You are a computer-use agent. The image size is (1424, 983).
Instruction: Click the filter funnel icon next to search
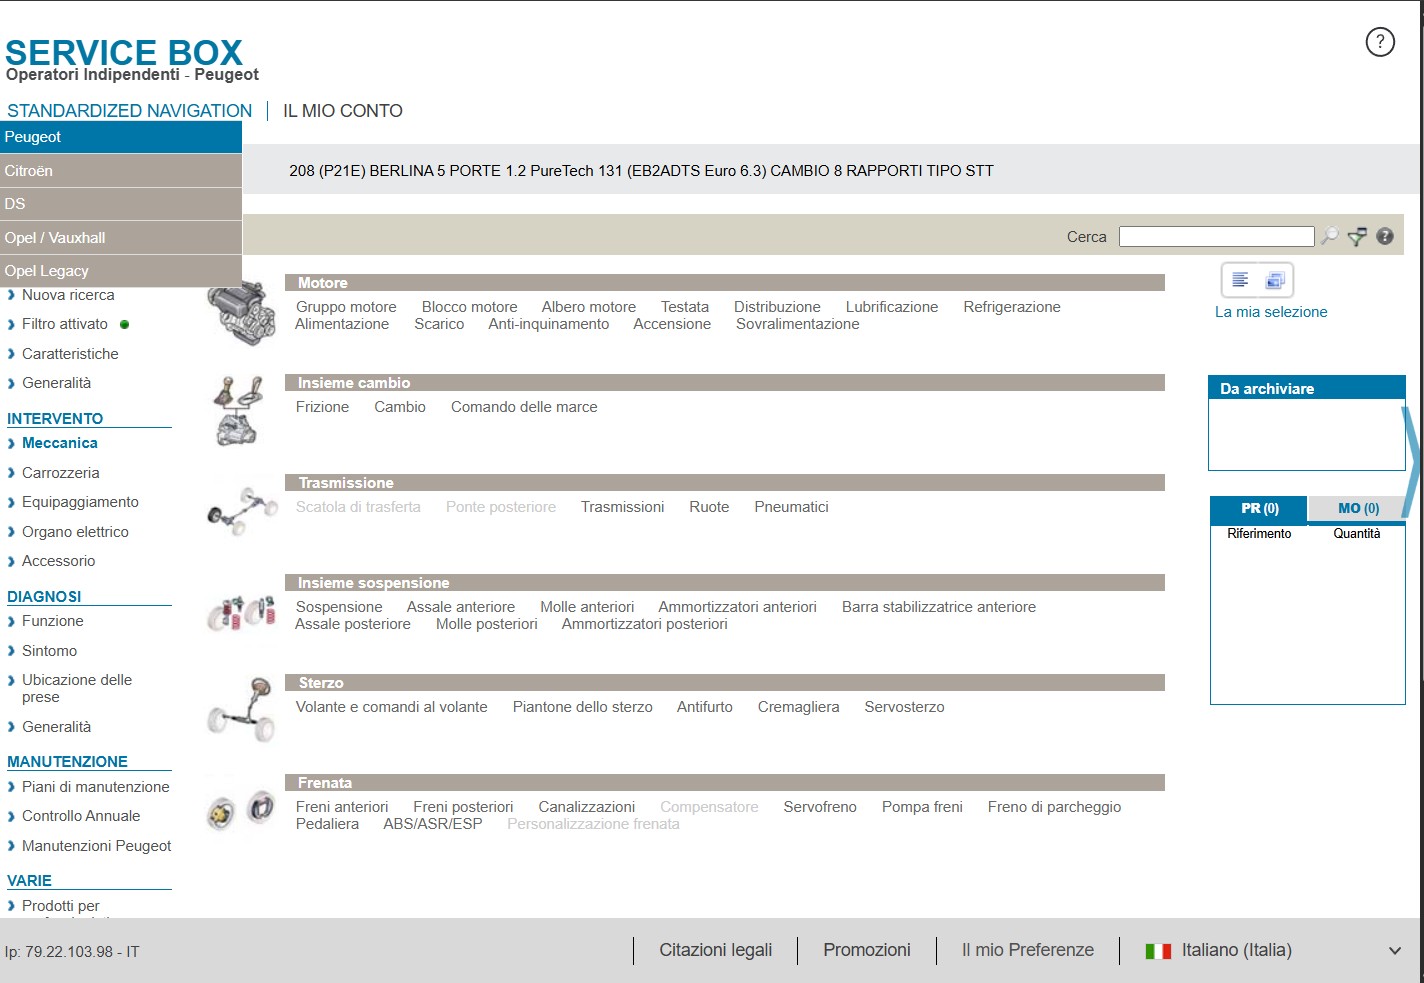[1357, 236]
